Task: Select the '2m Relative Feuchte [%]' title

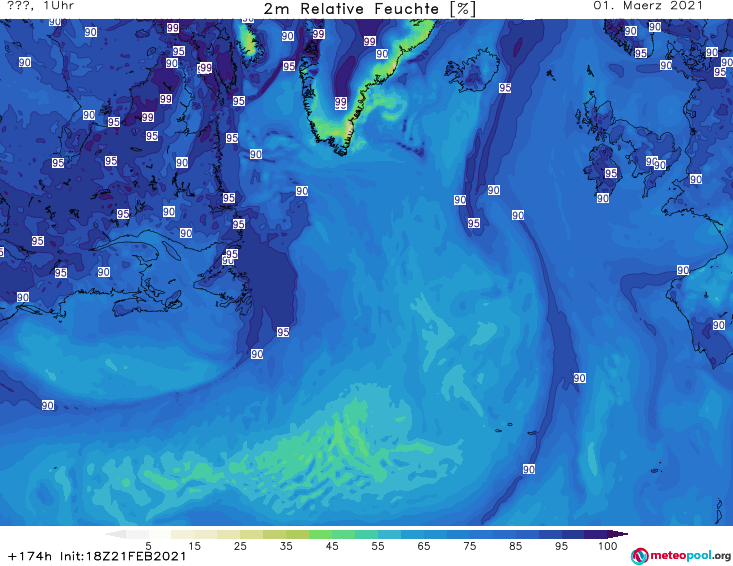Action: 369,9
